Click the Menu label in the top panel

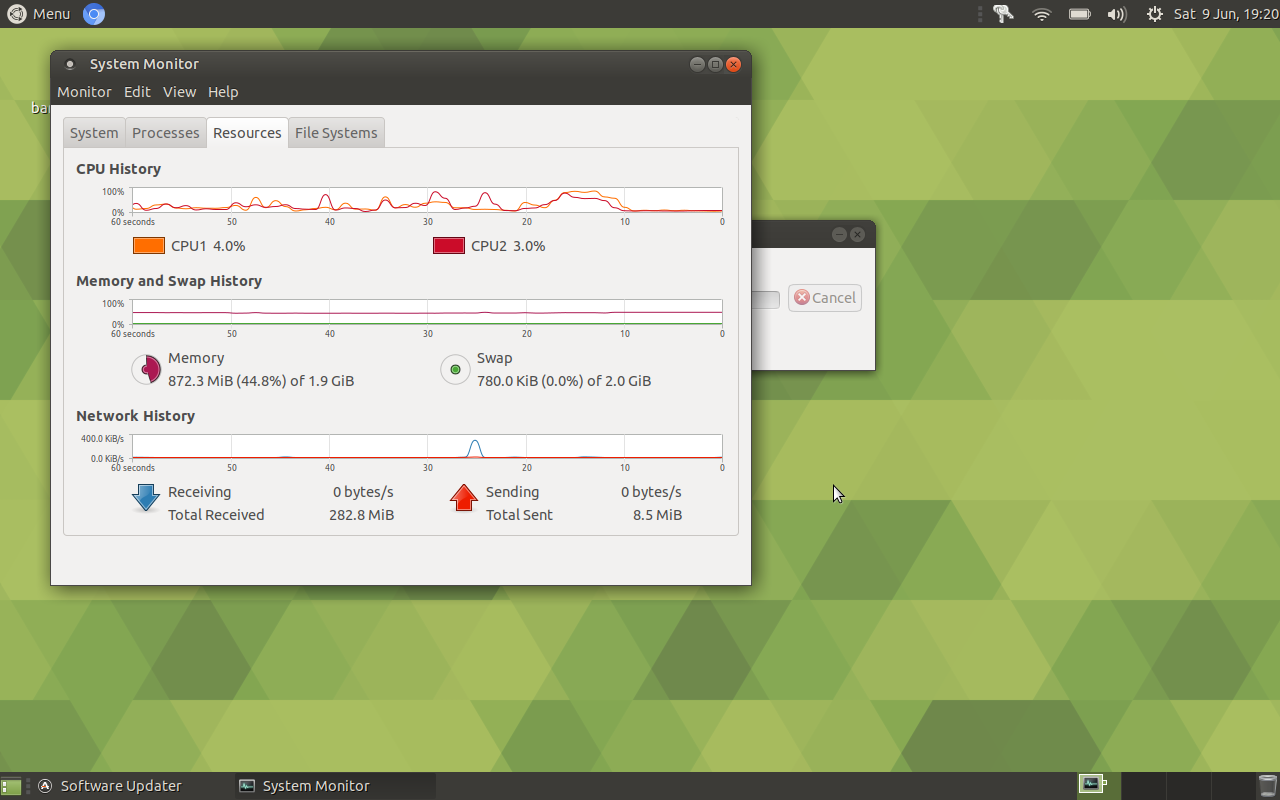pyautogui.click(x=51, y=14)
